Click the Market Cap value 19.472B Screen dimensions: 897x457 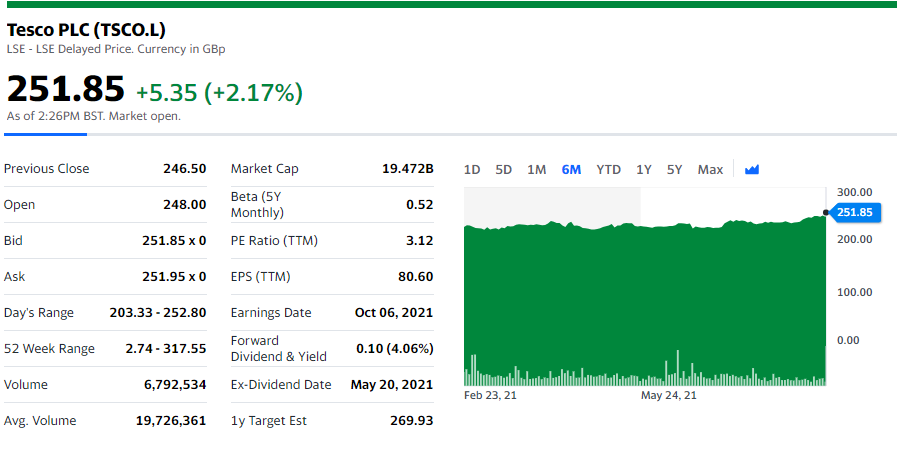pyautogui.click(x=408, y=169)
